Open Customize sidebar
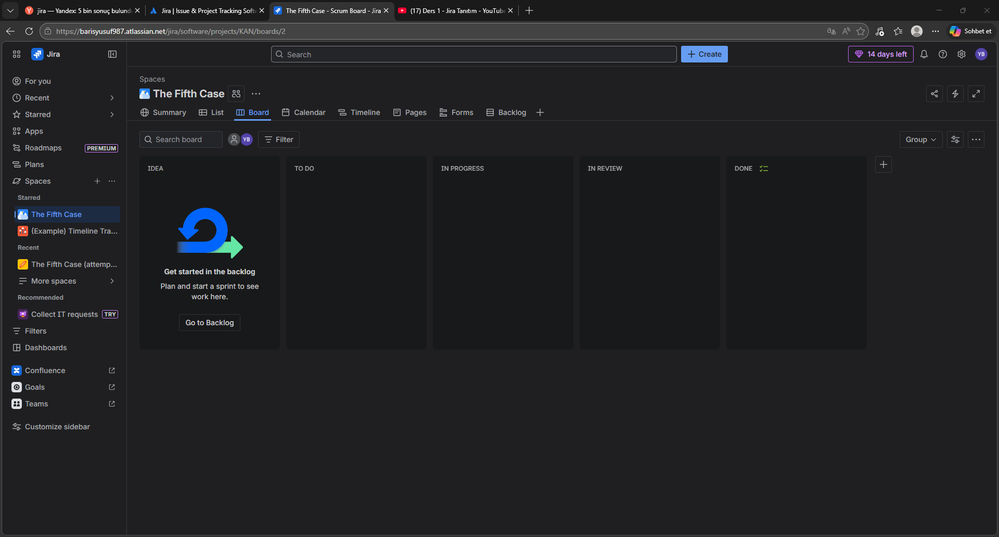Viewport: 999px width, 537px height. click(57, 427)
